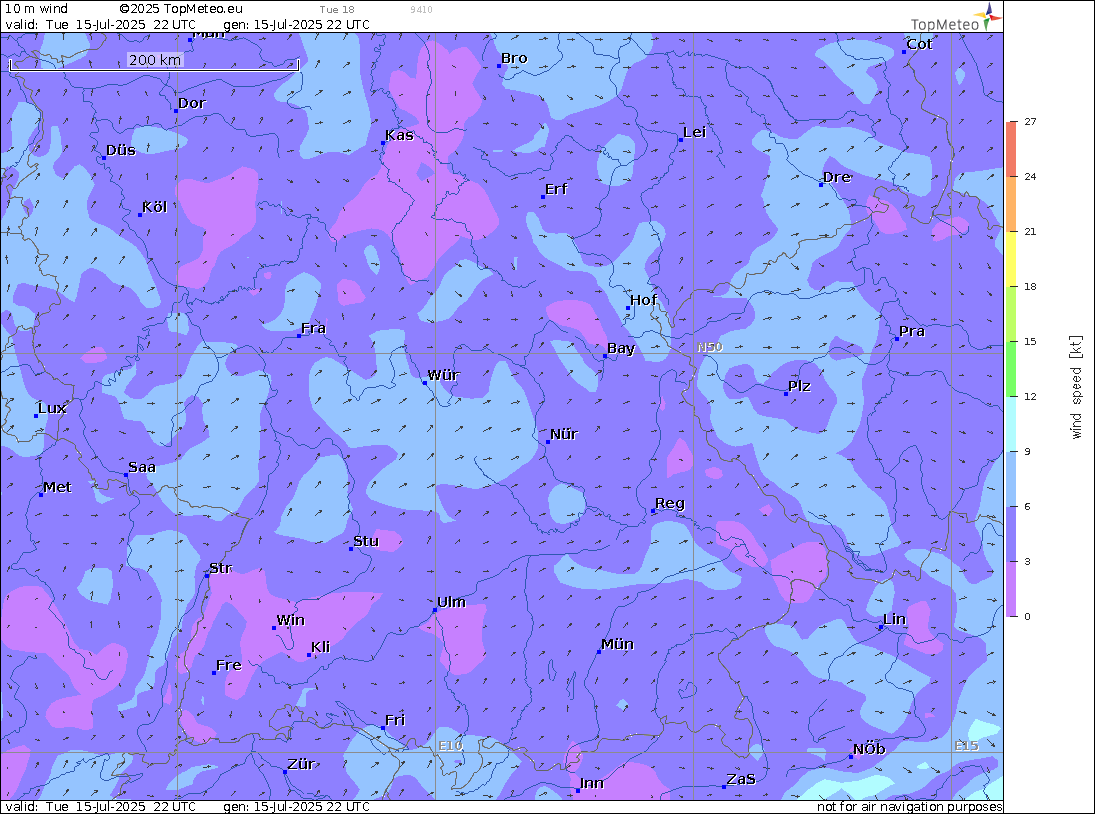Viewport: 1095px width, 814px height.
Task: Select the 'Hof' city label
Action: (x=643, y=300)
